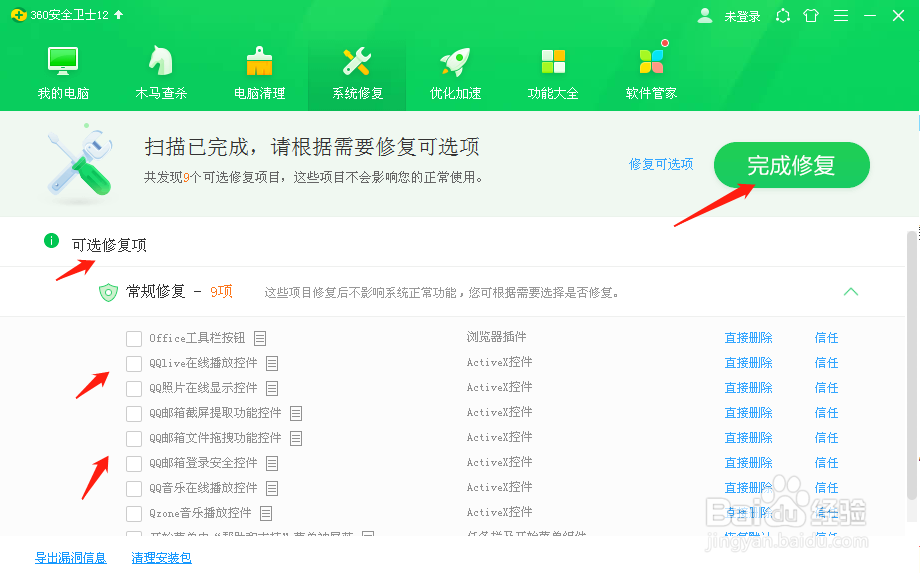Check the QQ照片在线显示控件 checkbox
Screen dimensions: 920x573
pos(134,389)
